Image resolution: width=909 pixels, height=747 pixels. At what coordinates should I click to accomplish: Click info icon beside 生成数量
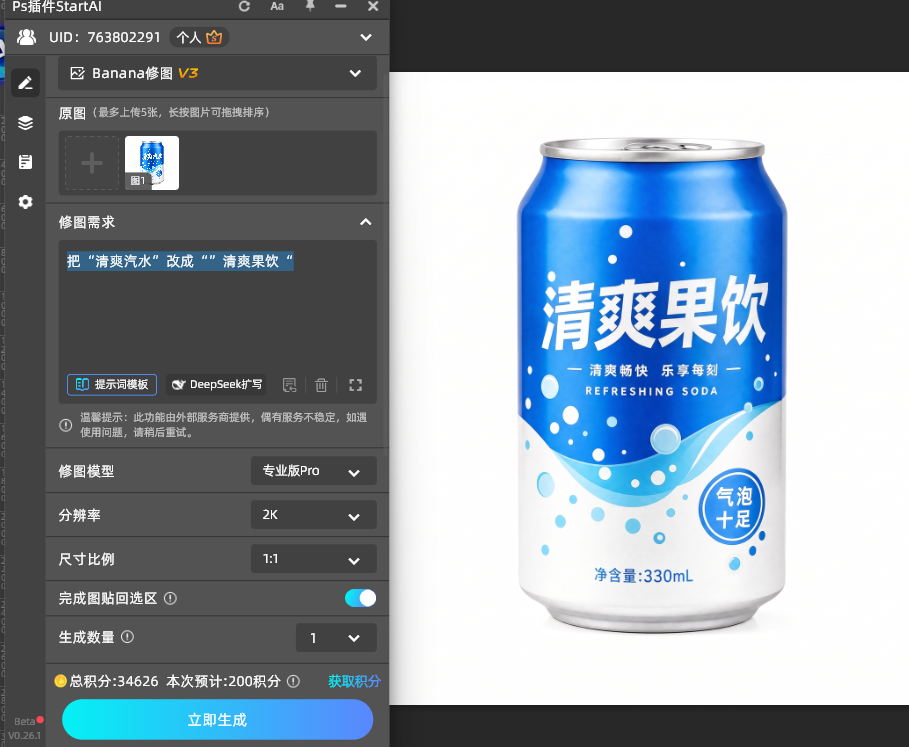[x=128, y=637]
